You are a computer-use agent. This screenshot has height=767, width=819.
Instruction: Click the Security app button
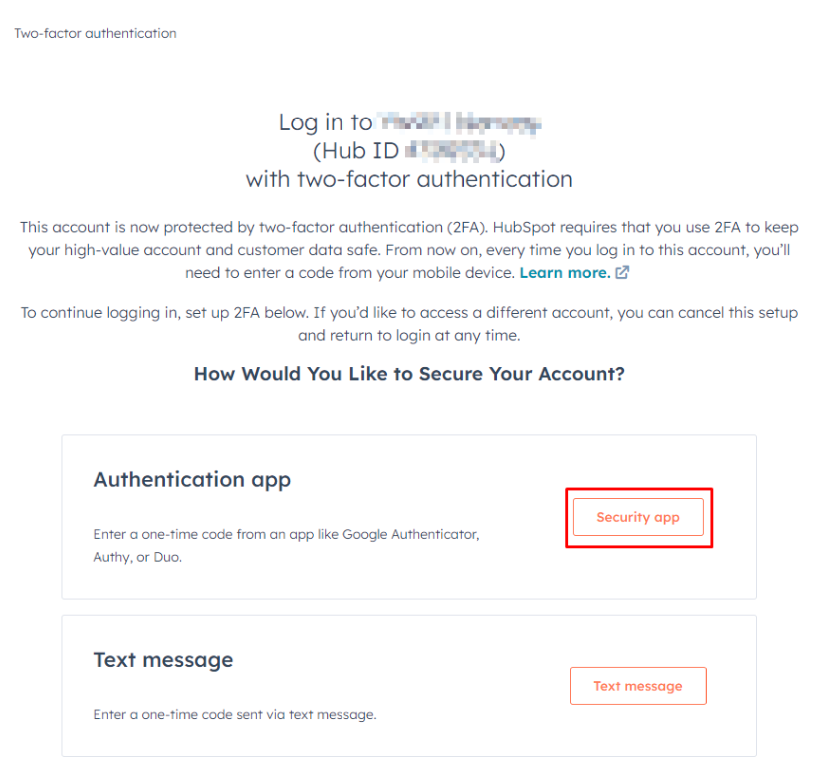pos(638,517)
